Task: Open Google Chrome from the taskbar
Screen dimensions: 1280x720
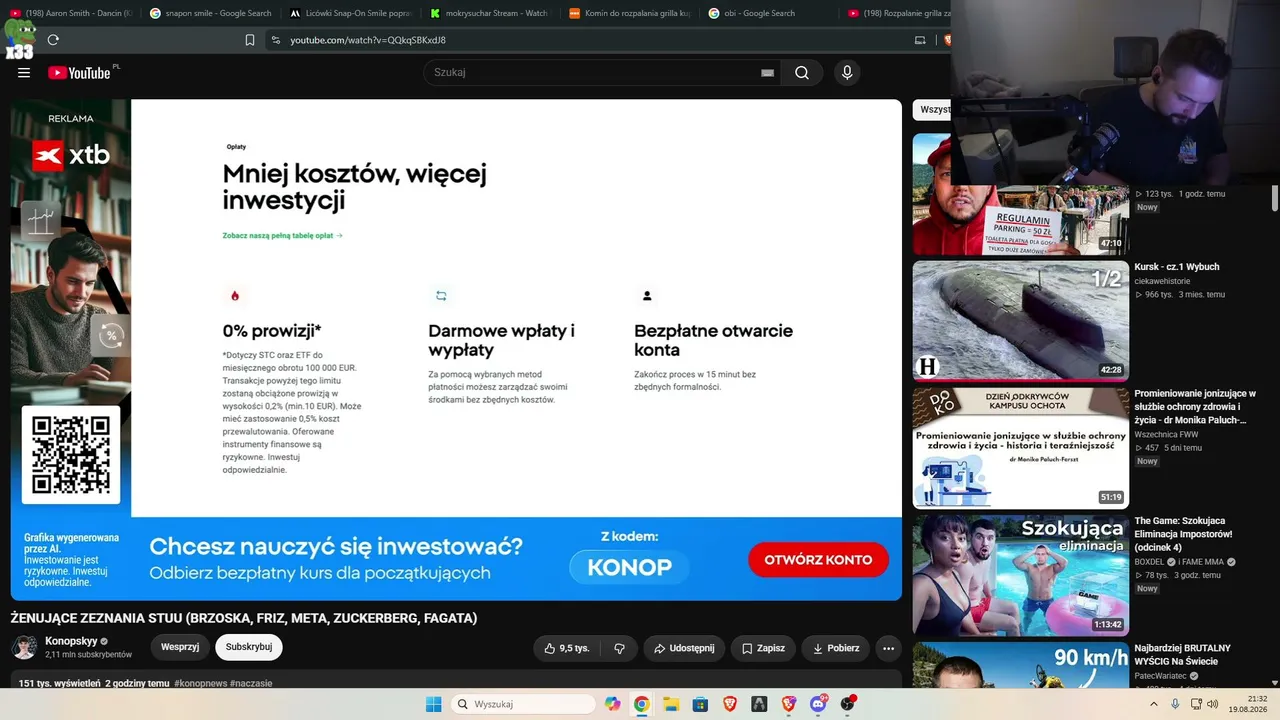Action: tap(641, 704)
